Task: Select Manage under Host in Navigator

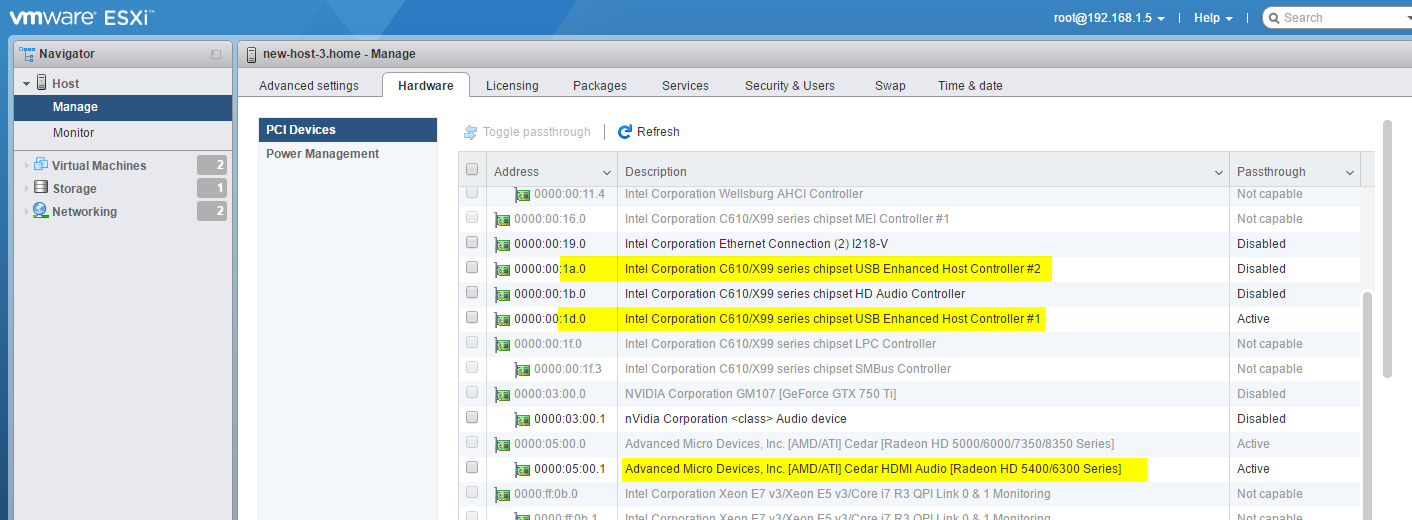Action: (123, 107)
